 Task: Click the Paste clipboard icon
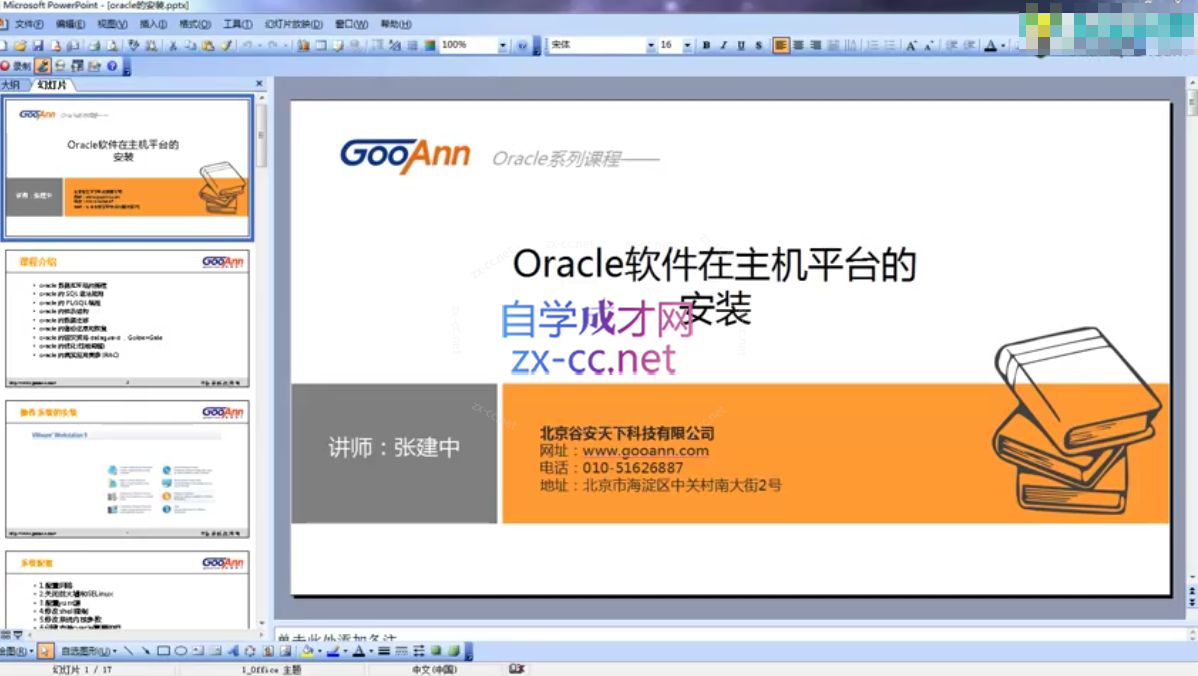coord(208,46)
